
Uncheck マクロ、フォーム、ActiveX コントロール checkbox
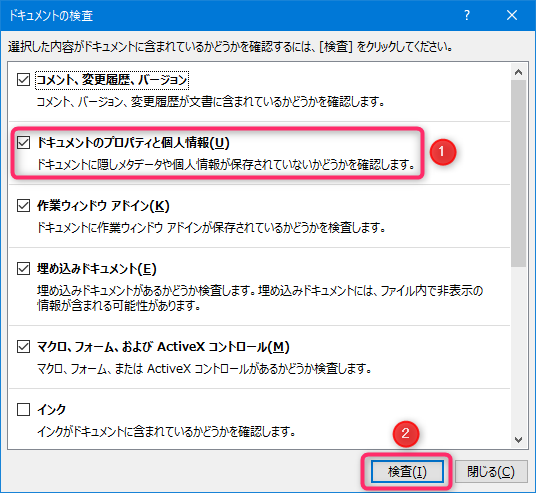[x=23, y=346]
